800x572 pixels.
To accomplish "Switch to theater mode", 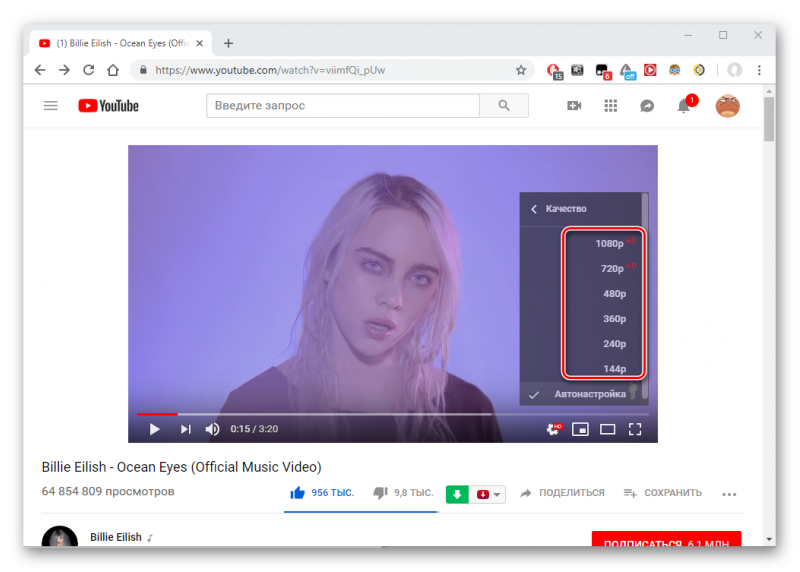I will 607,429.
